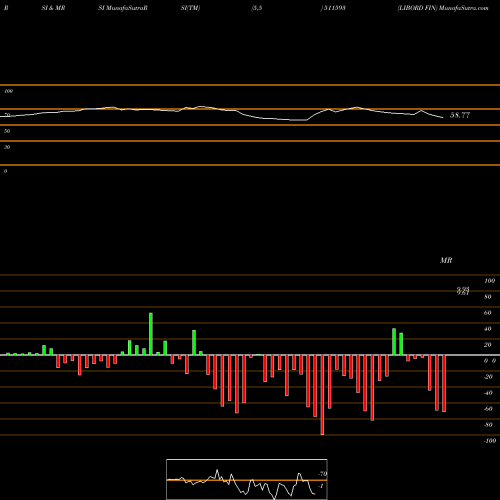Click the -70 label in the mini chart
The image size is (500, 500).
[x=323, y=474]
